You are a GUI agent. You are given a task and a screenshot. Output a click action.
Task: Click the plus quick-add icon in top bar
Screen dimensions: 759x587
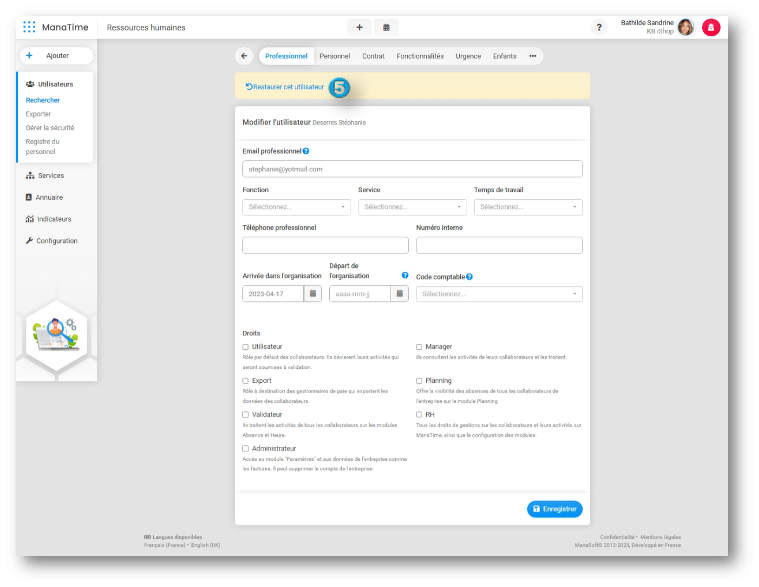[x=359, y=28]
